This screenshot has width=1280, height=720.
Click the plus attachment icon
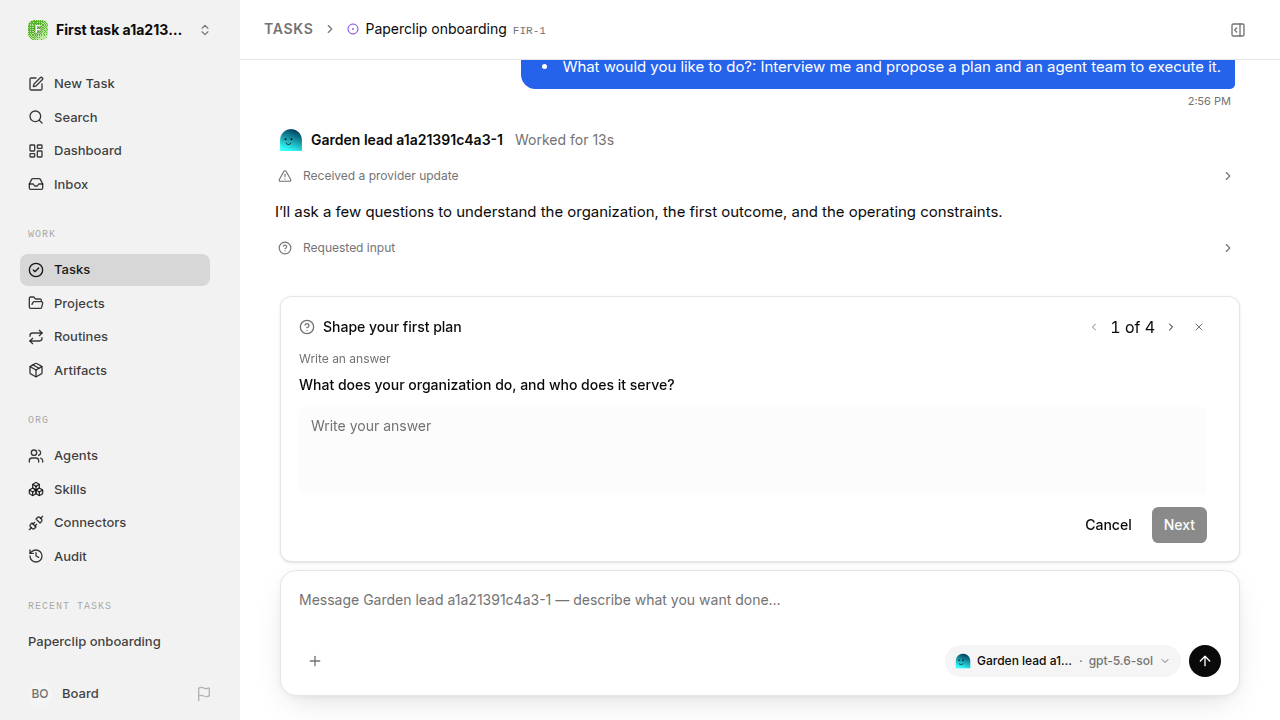tap(315, 661)
